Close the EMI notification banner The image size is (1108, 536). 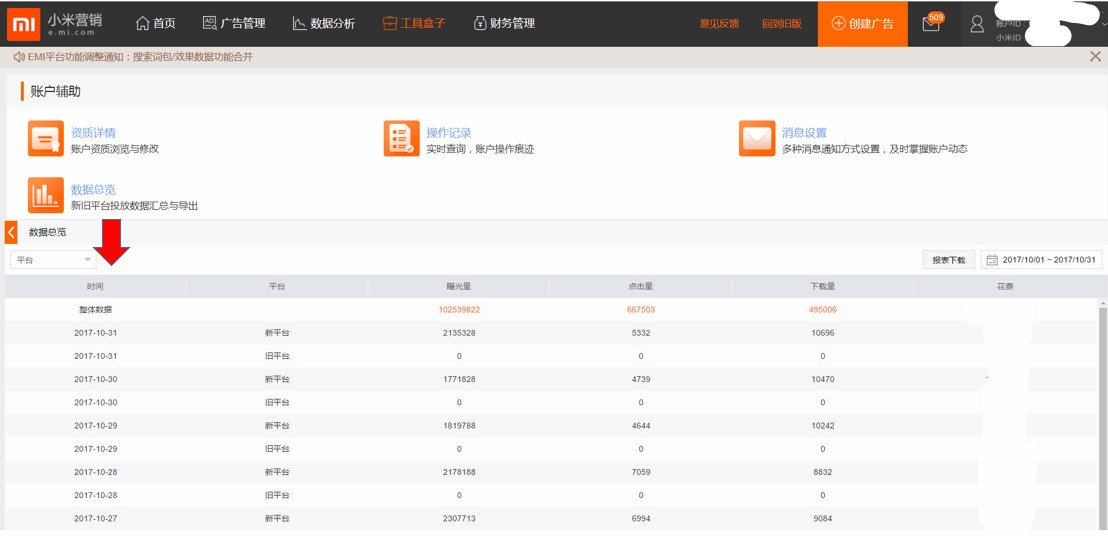click(x=1095, y=57)
